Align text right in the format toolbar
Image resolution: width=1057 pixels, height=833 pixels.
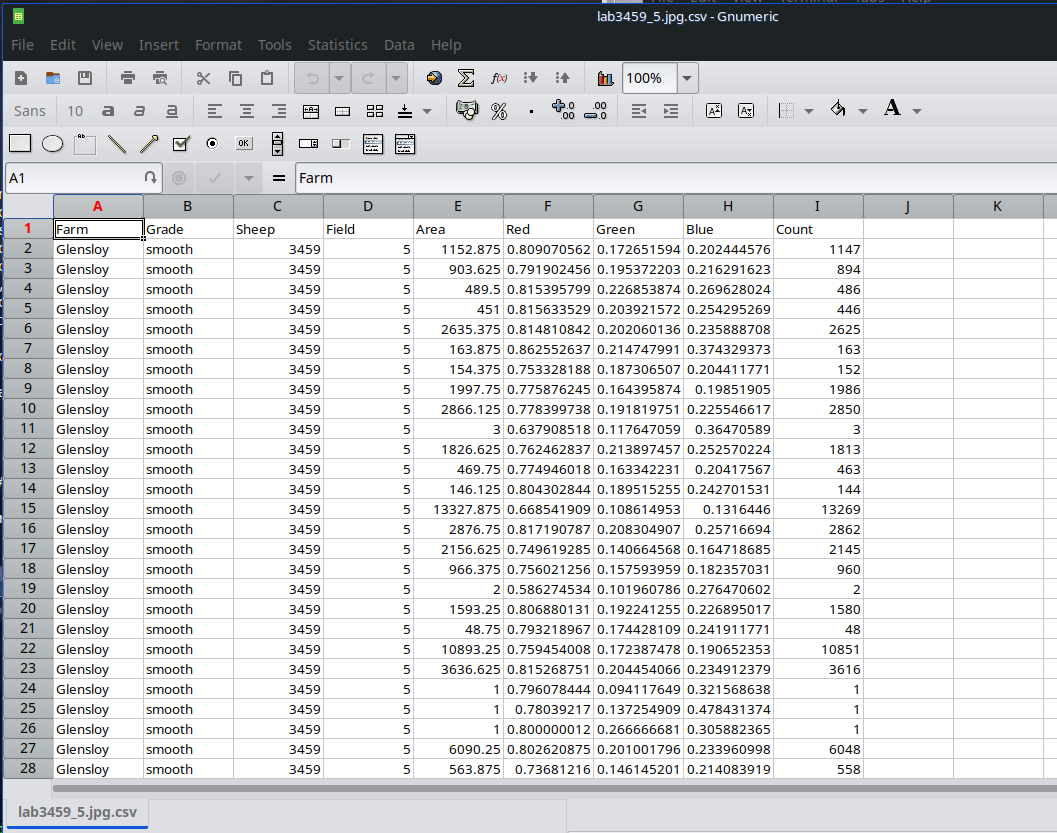tap(278, 111)
